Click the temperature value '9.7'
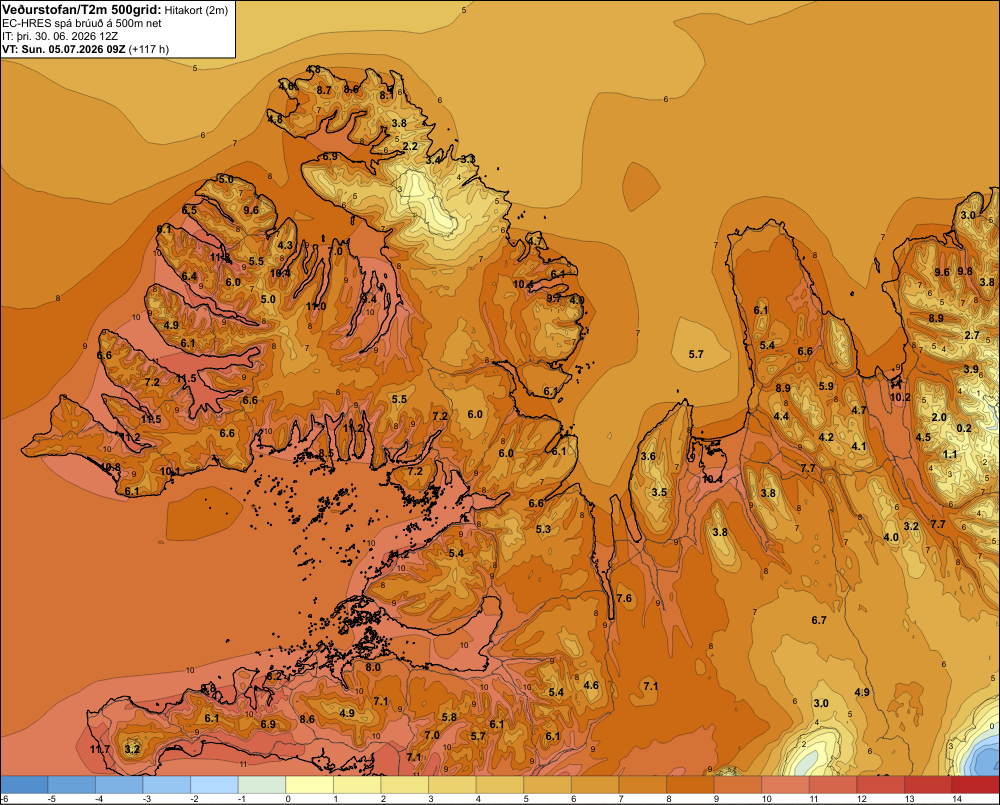Image resolution: width=1000 pixels, height=805 pixels. coord(554,298)
